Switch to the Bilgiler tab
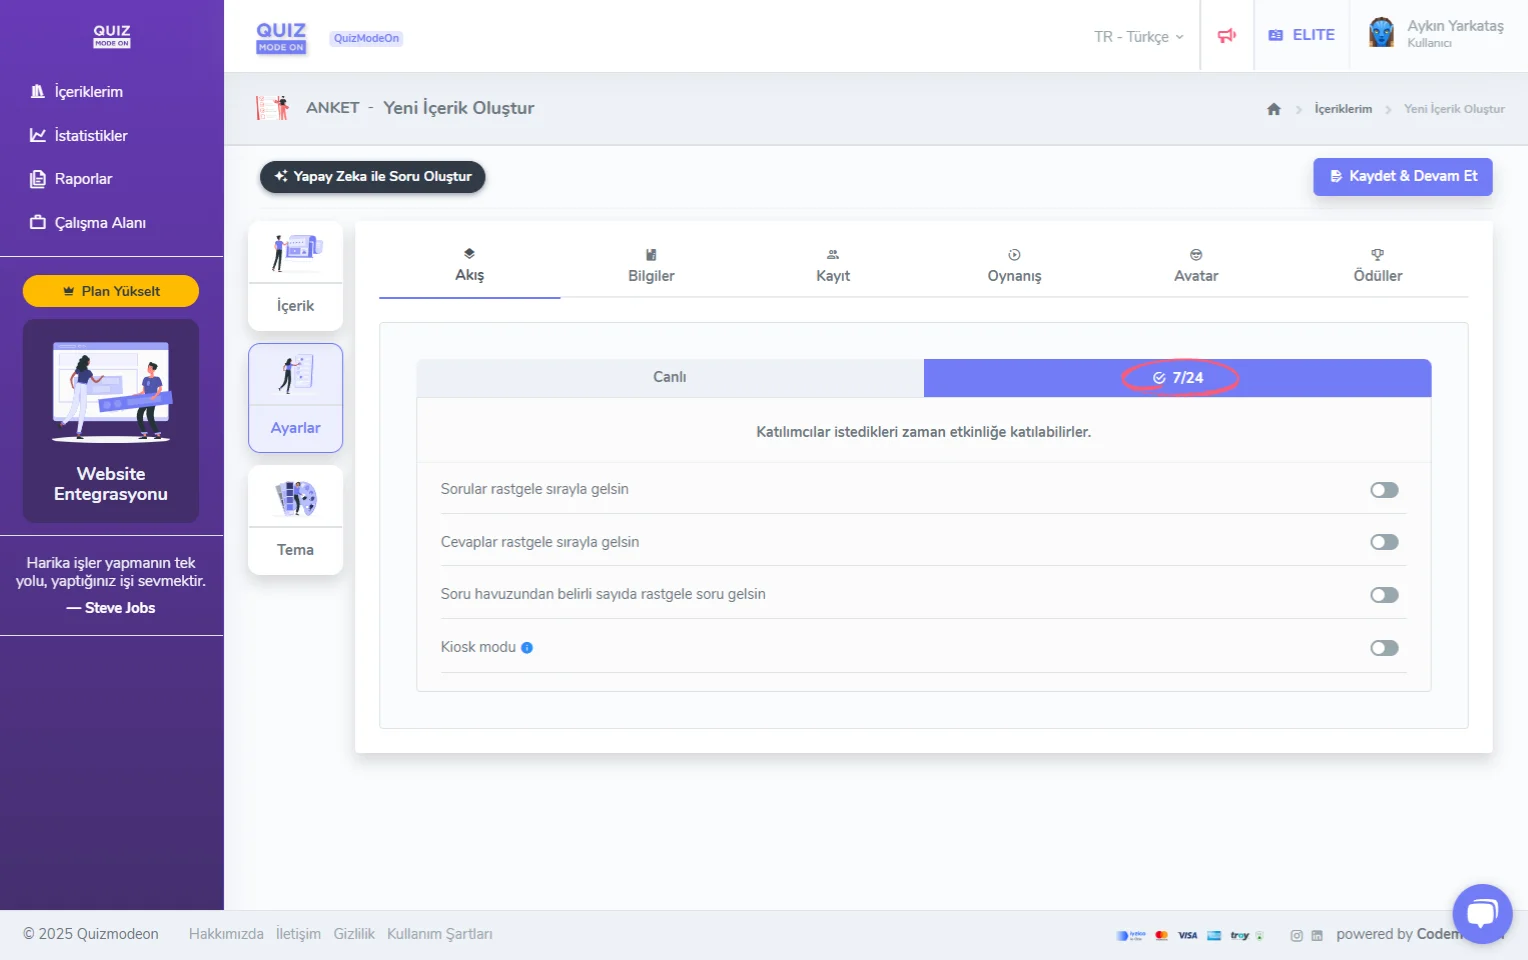 (x=651, y=266)
